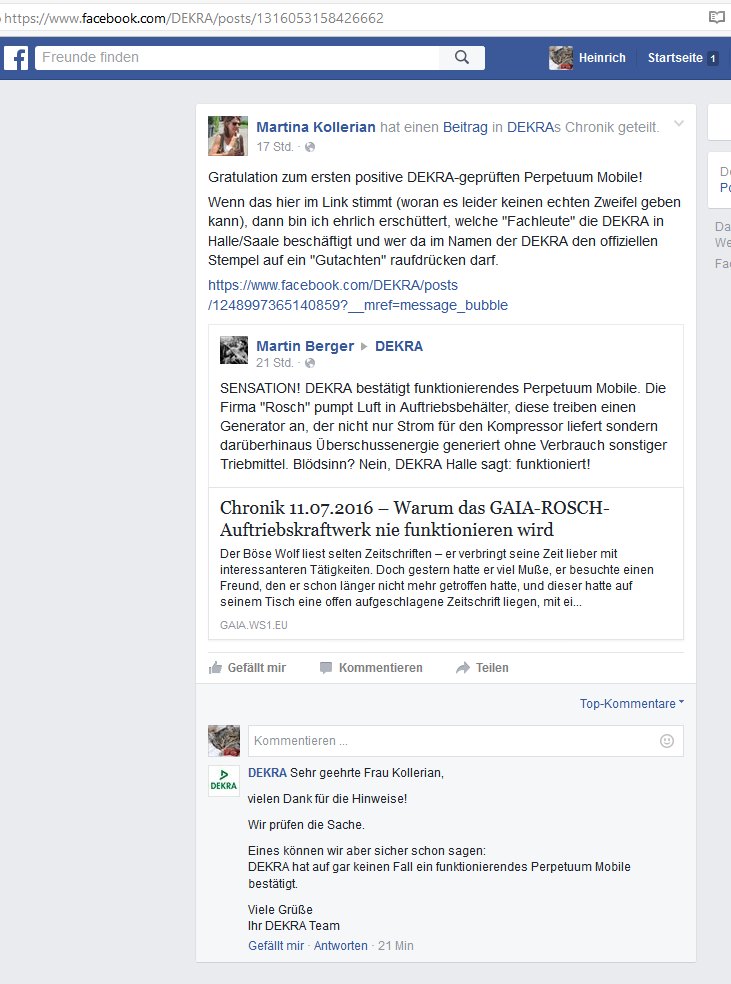Click the DEKRA logo avatar in comment
The height and width of the screenshot is (984, 731).
(x=224, y=781)
